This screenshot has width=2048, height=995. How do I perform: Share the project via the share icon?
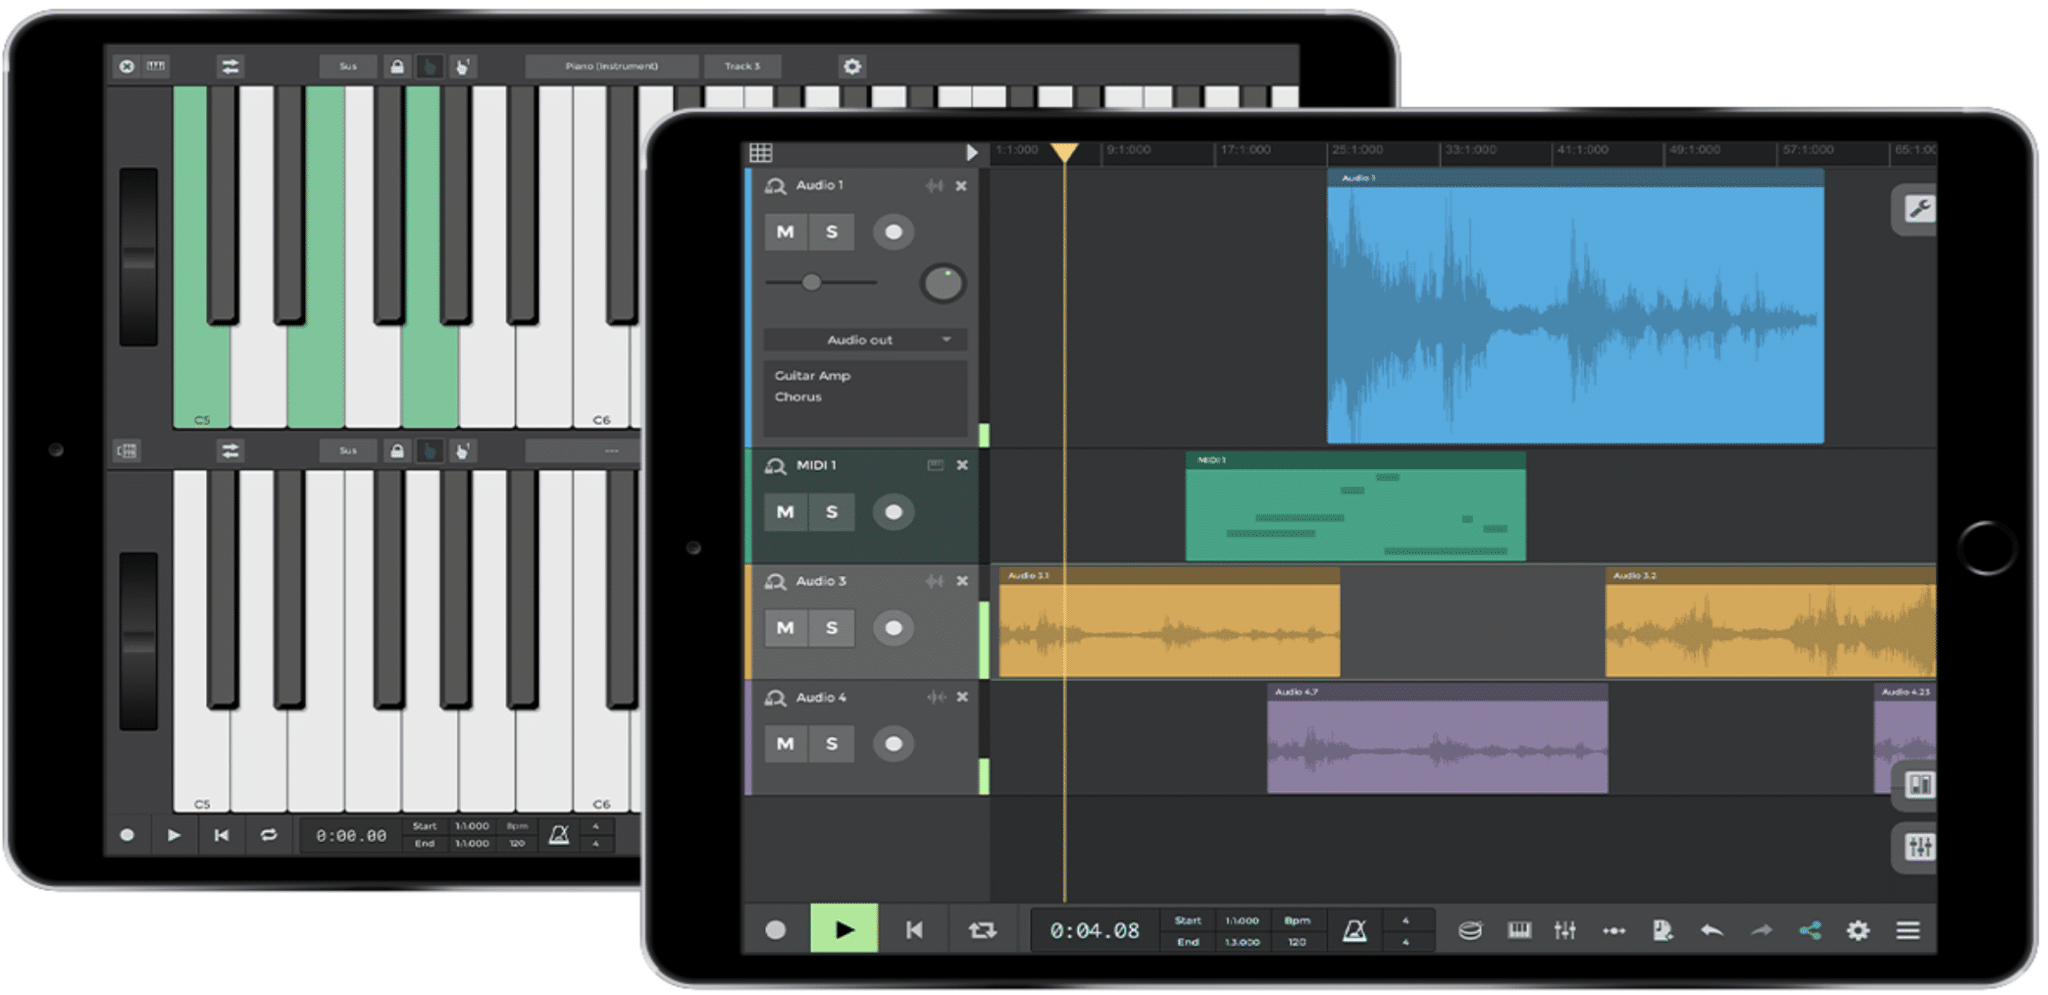[x=1812, y=929]
